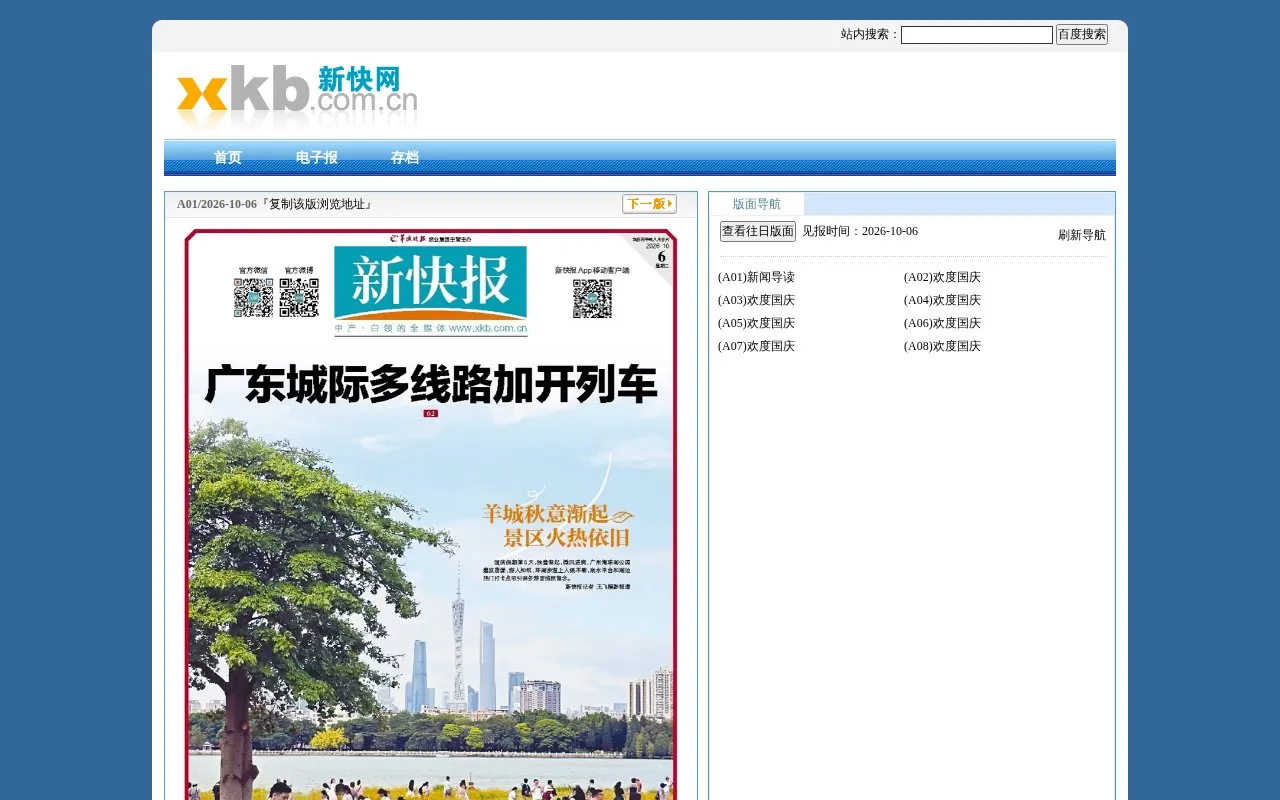Open page (A07)欢度国庆
This screenshot has width=1280, height=800.
coord(756,346)
